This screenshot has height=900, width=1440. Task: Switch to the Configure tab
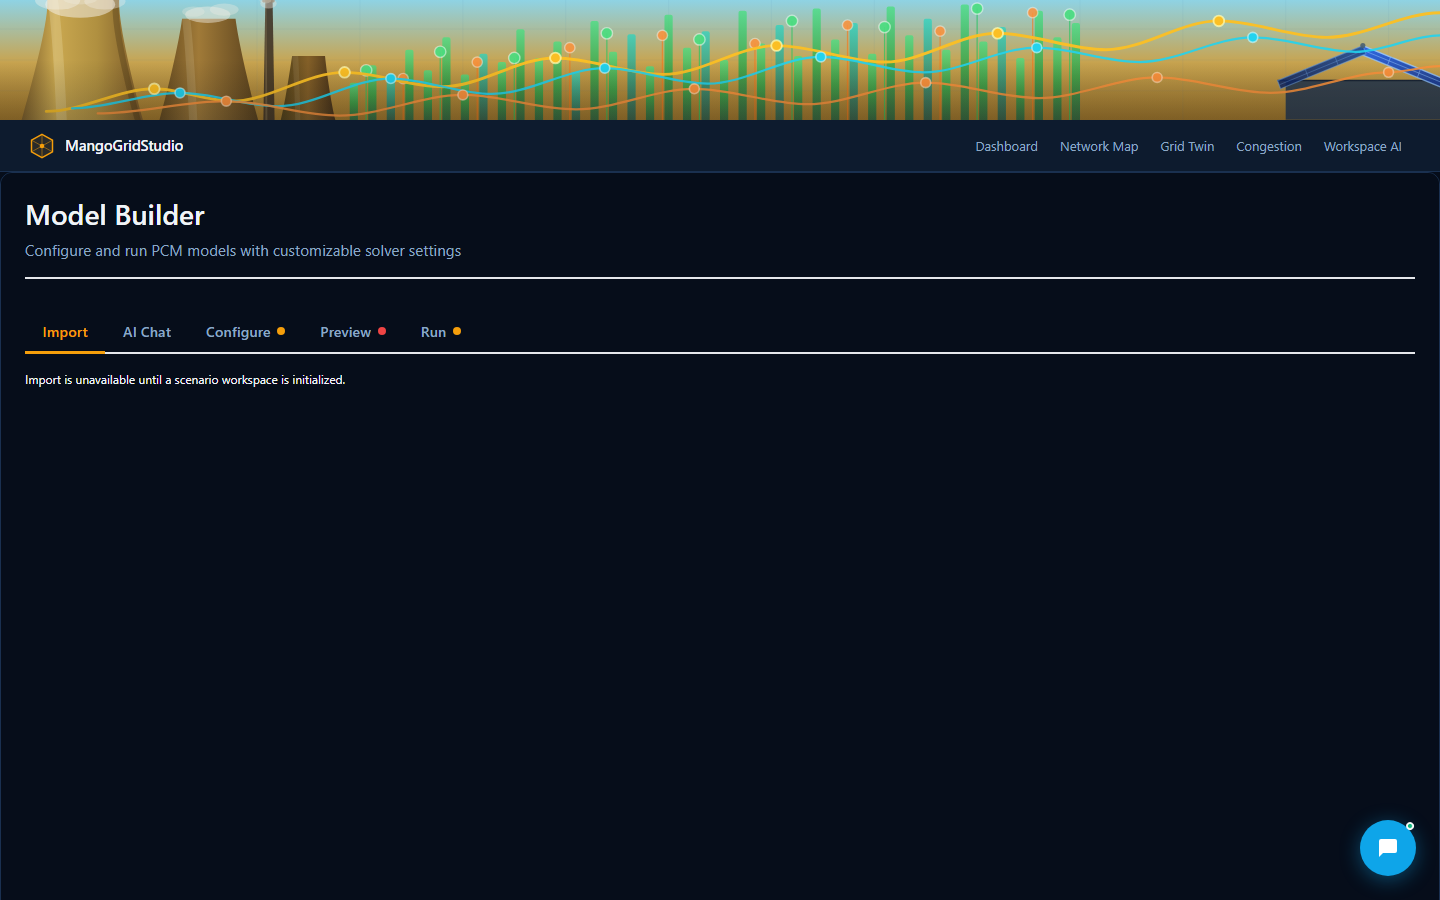(245, 332)
